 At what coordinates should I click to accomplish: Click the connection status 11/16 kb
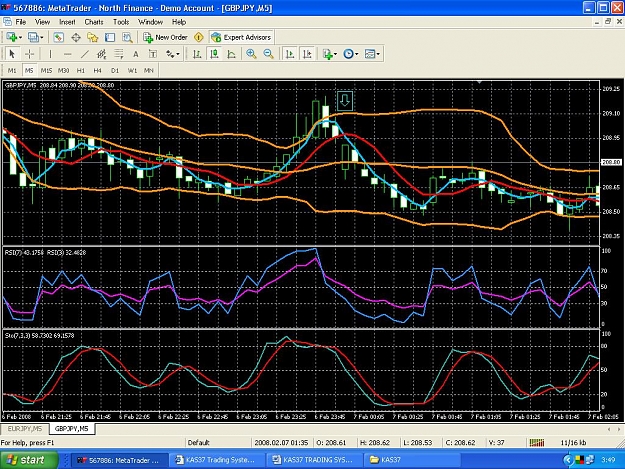tap(573, 442)
